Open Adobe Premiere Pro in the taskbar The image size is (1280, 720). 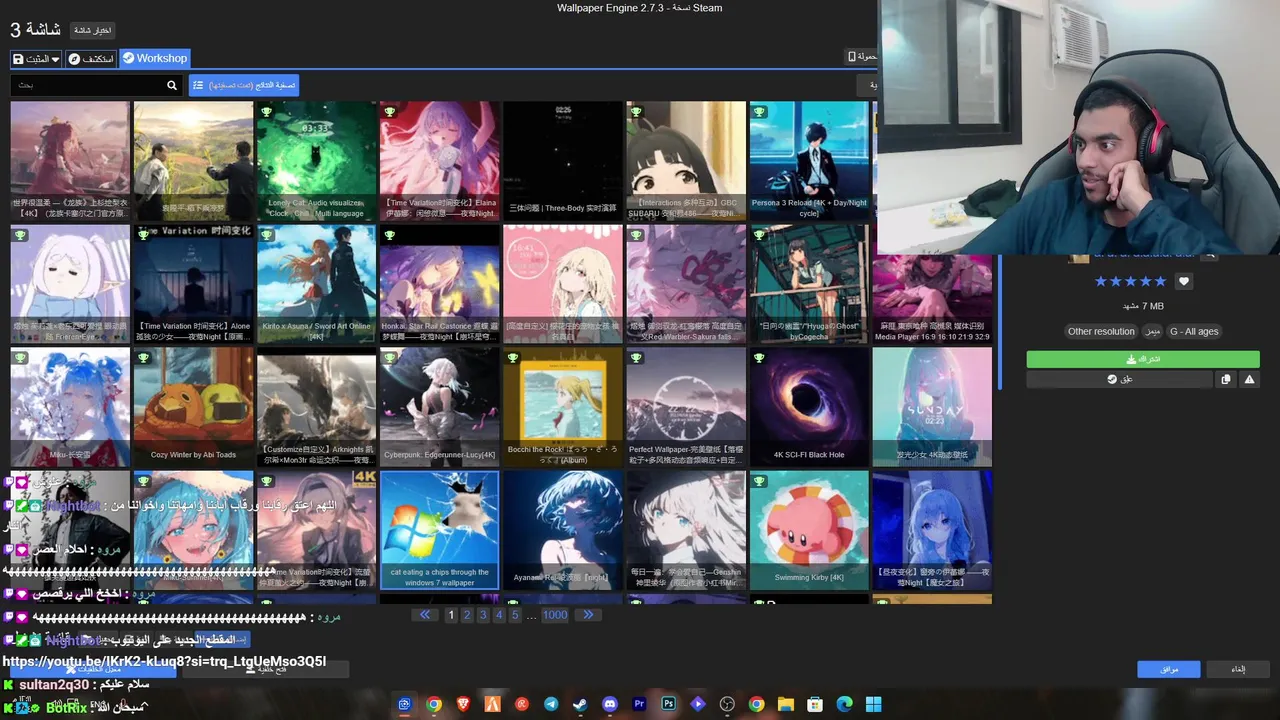point(639,704)
